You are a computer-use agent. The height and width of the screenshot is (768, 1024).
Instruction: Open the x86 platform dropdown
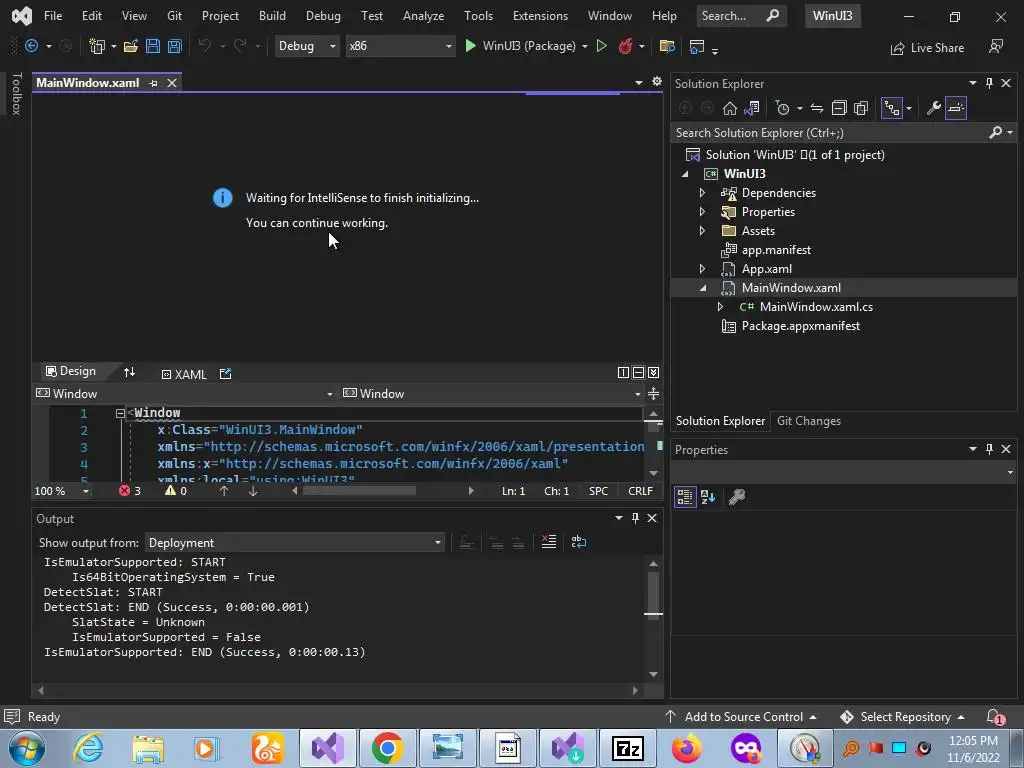[400, 46]
